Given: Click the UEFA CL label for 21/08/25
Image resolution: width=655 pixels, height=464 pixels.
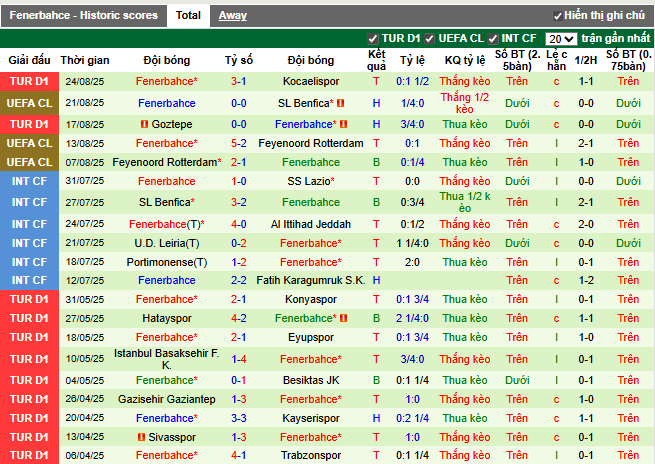Looking at the screenshot, I should pos(29,103).
